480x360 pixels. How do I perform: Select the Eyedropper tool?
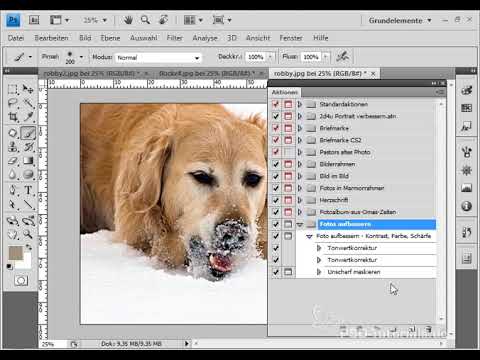(28, 117)
